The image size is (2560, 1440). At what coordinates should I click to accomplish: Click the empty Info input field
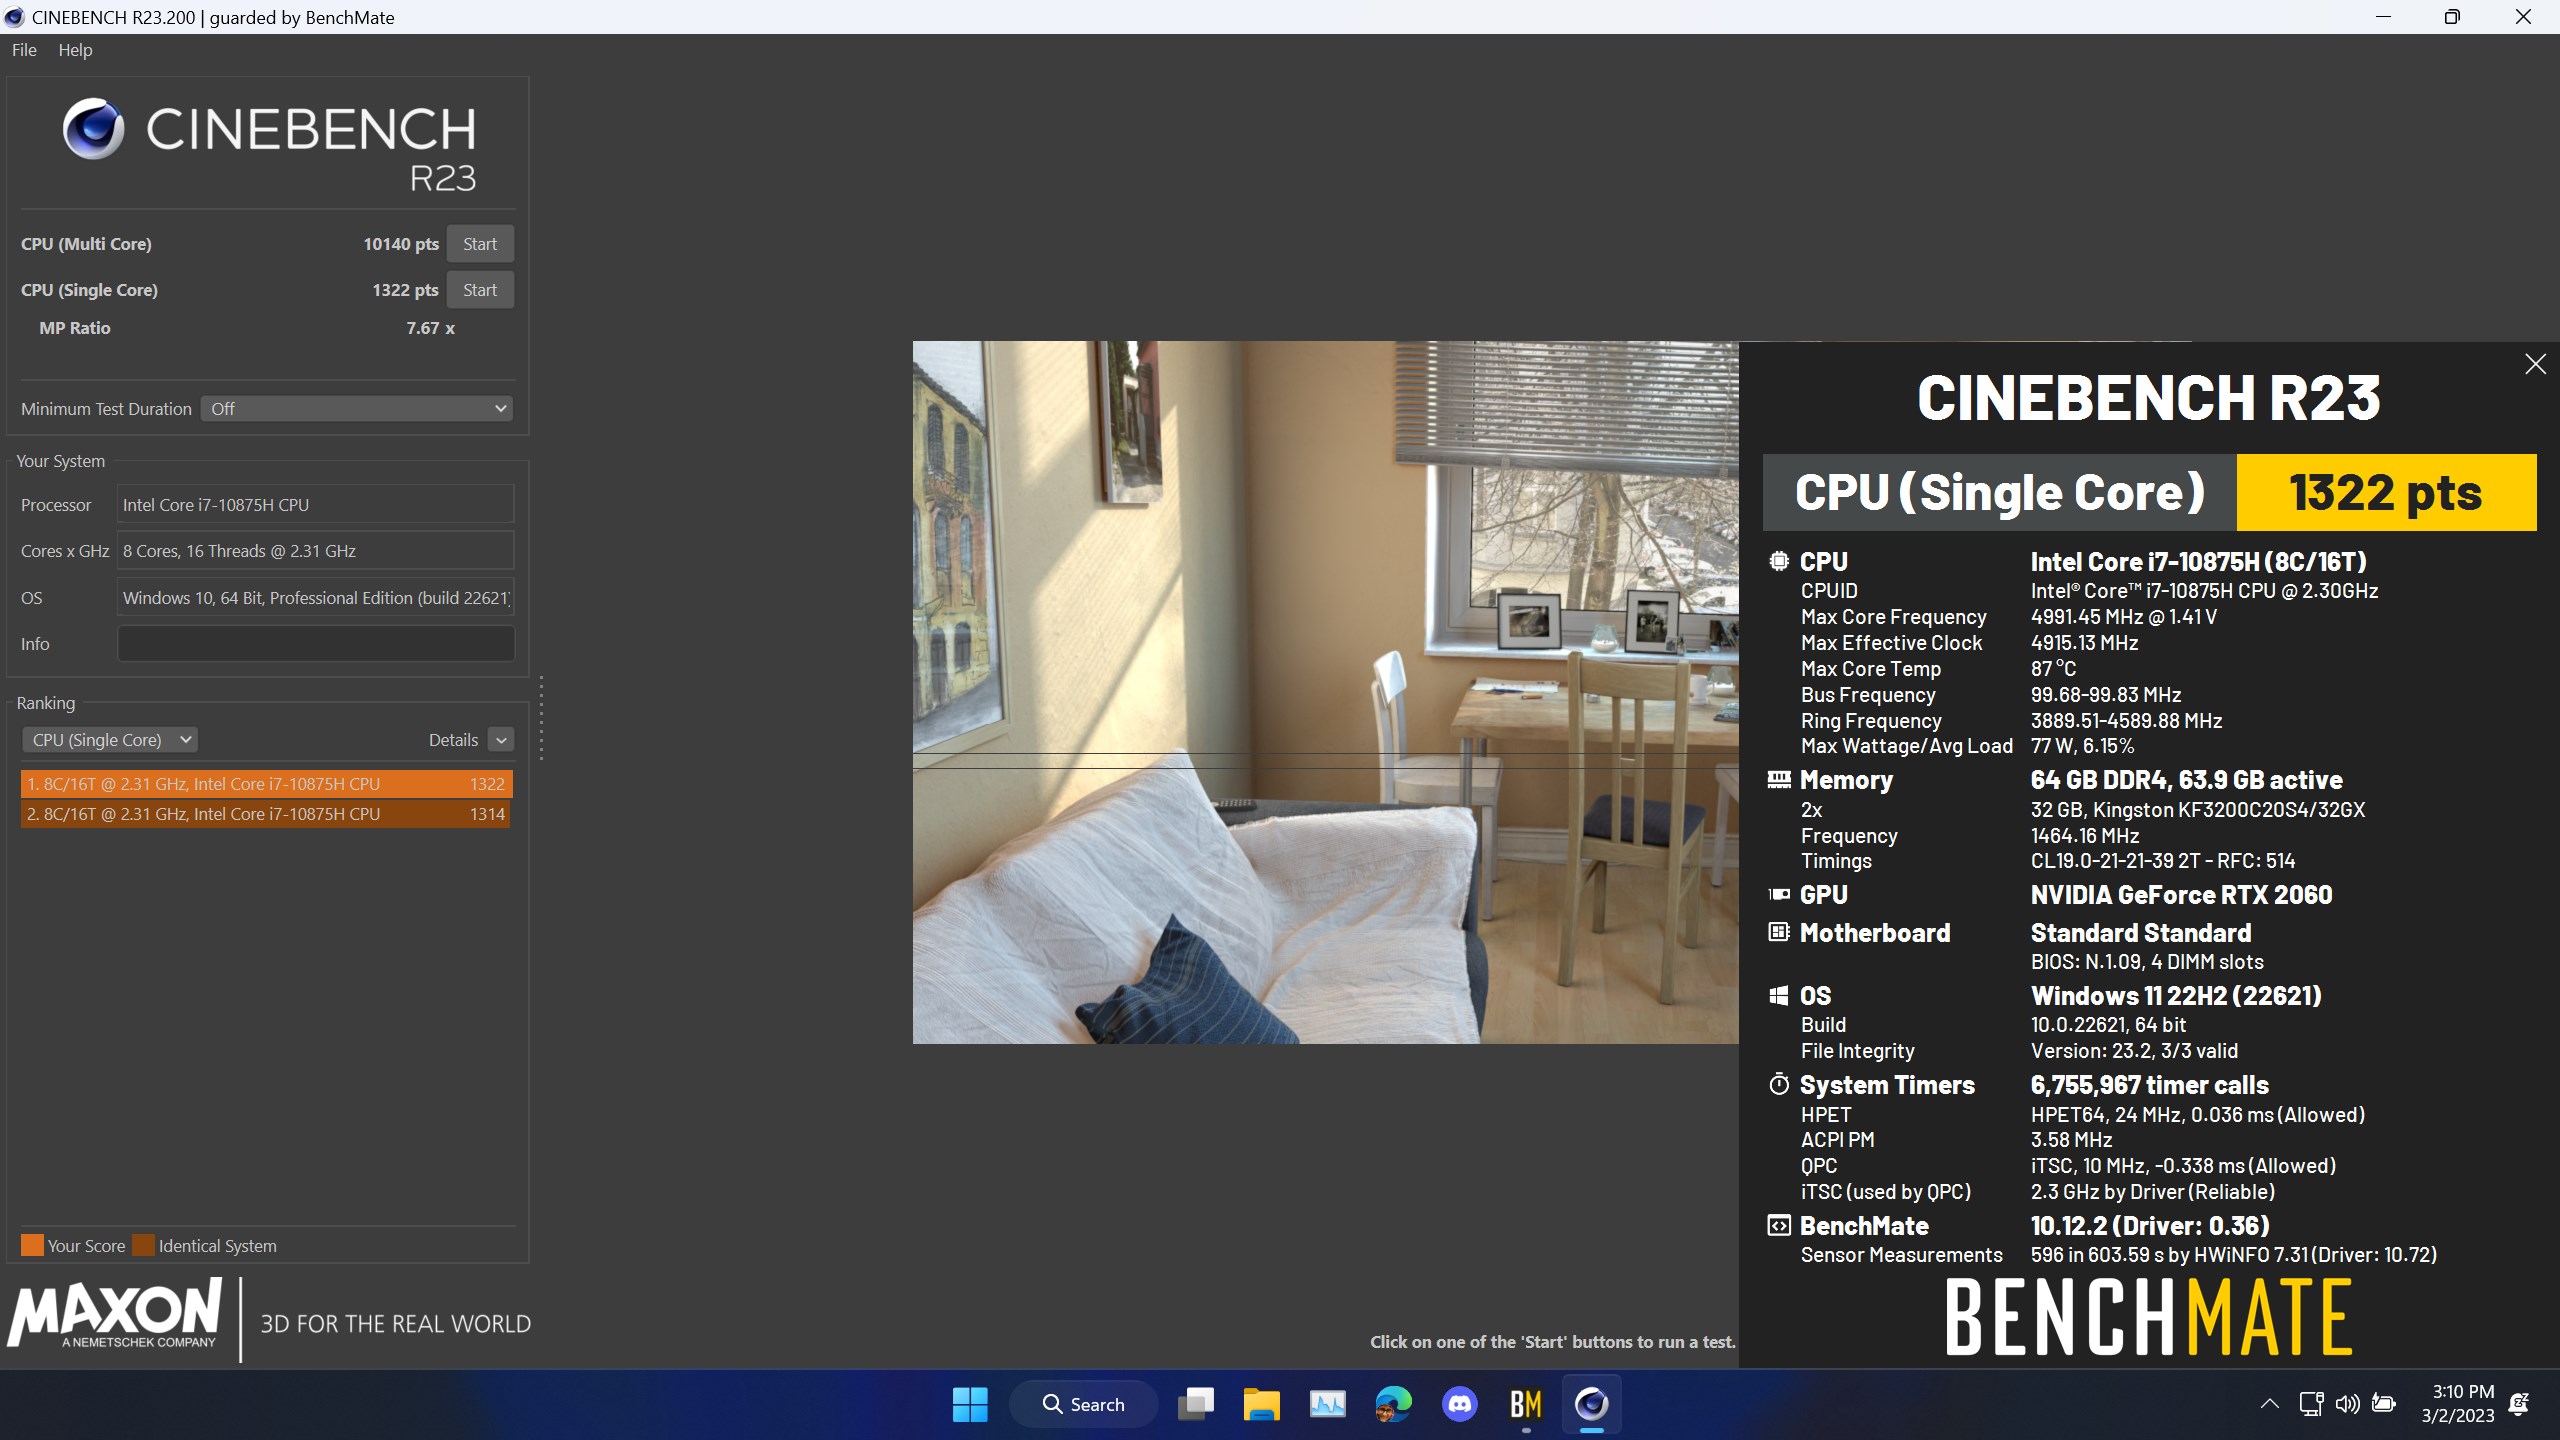pos(316,644)
